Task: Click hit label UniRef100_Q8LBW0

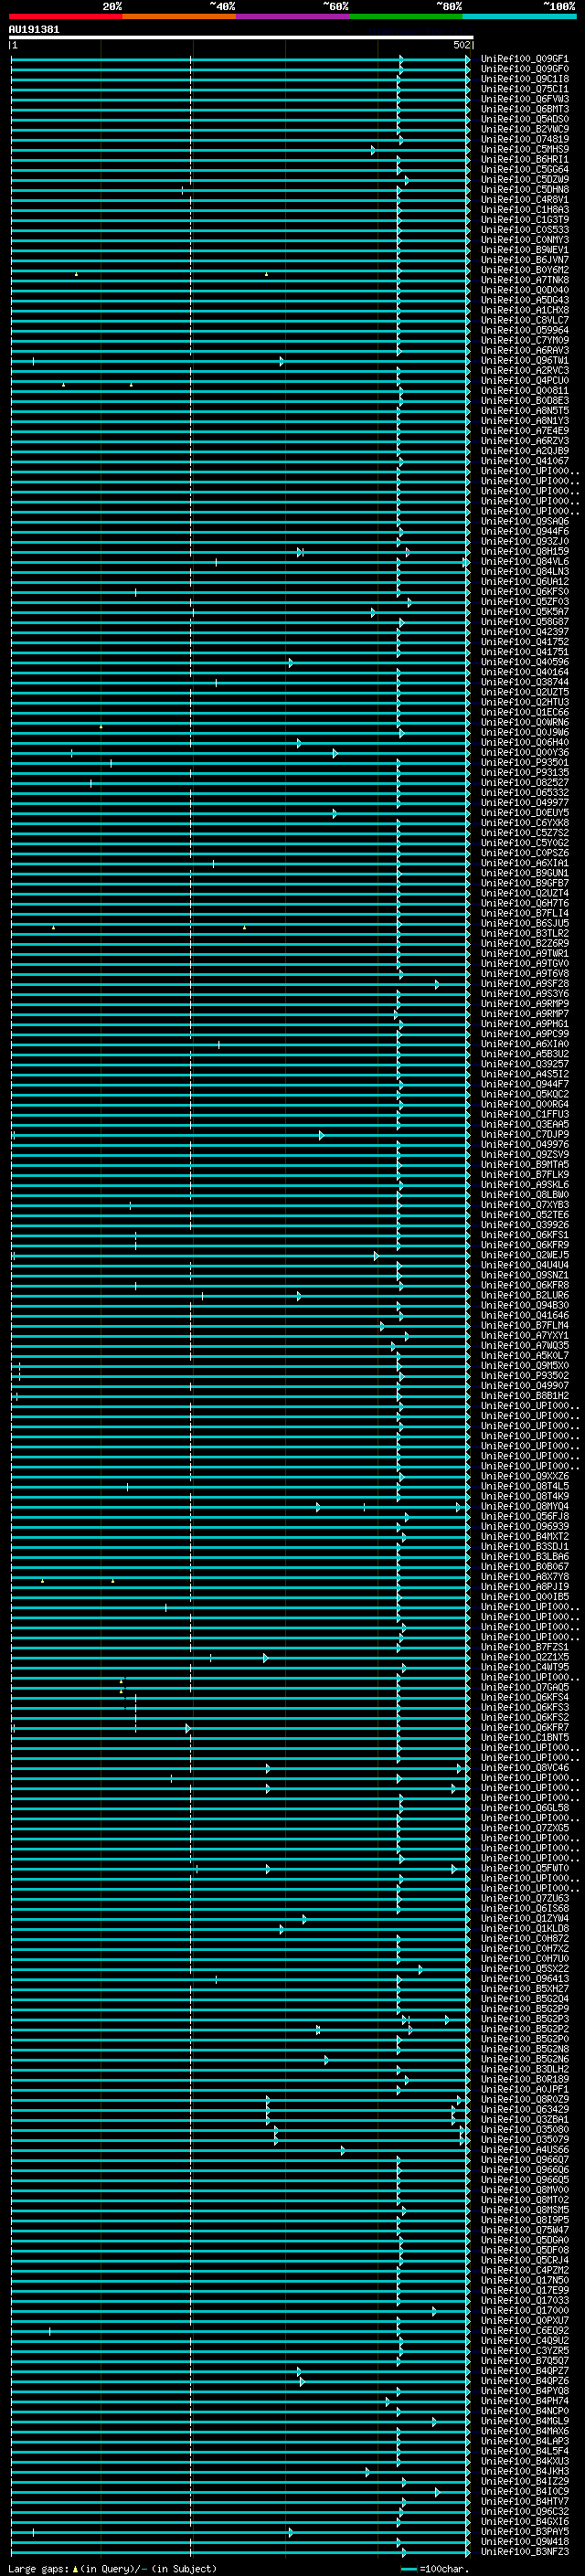Action: (525, 1195)
